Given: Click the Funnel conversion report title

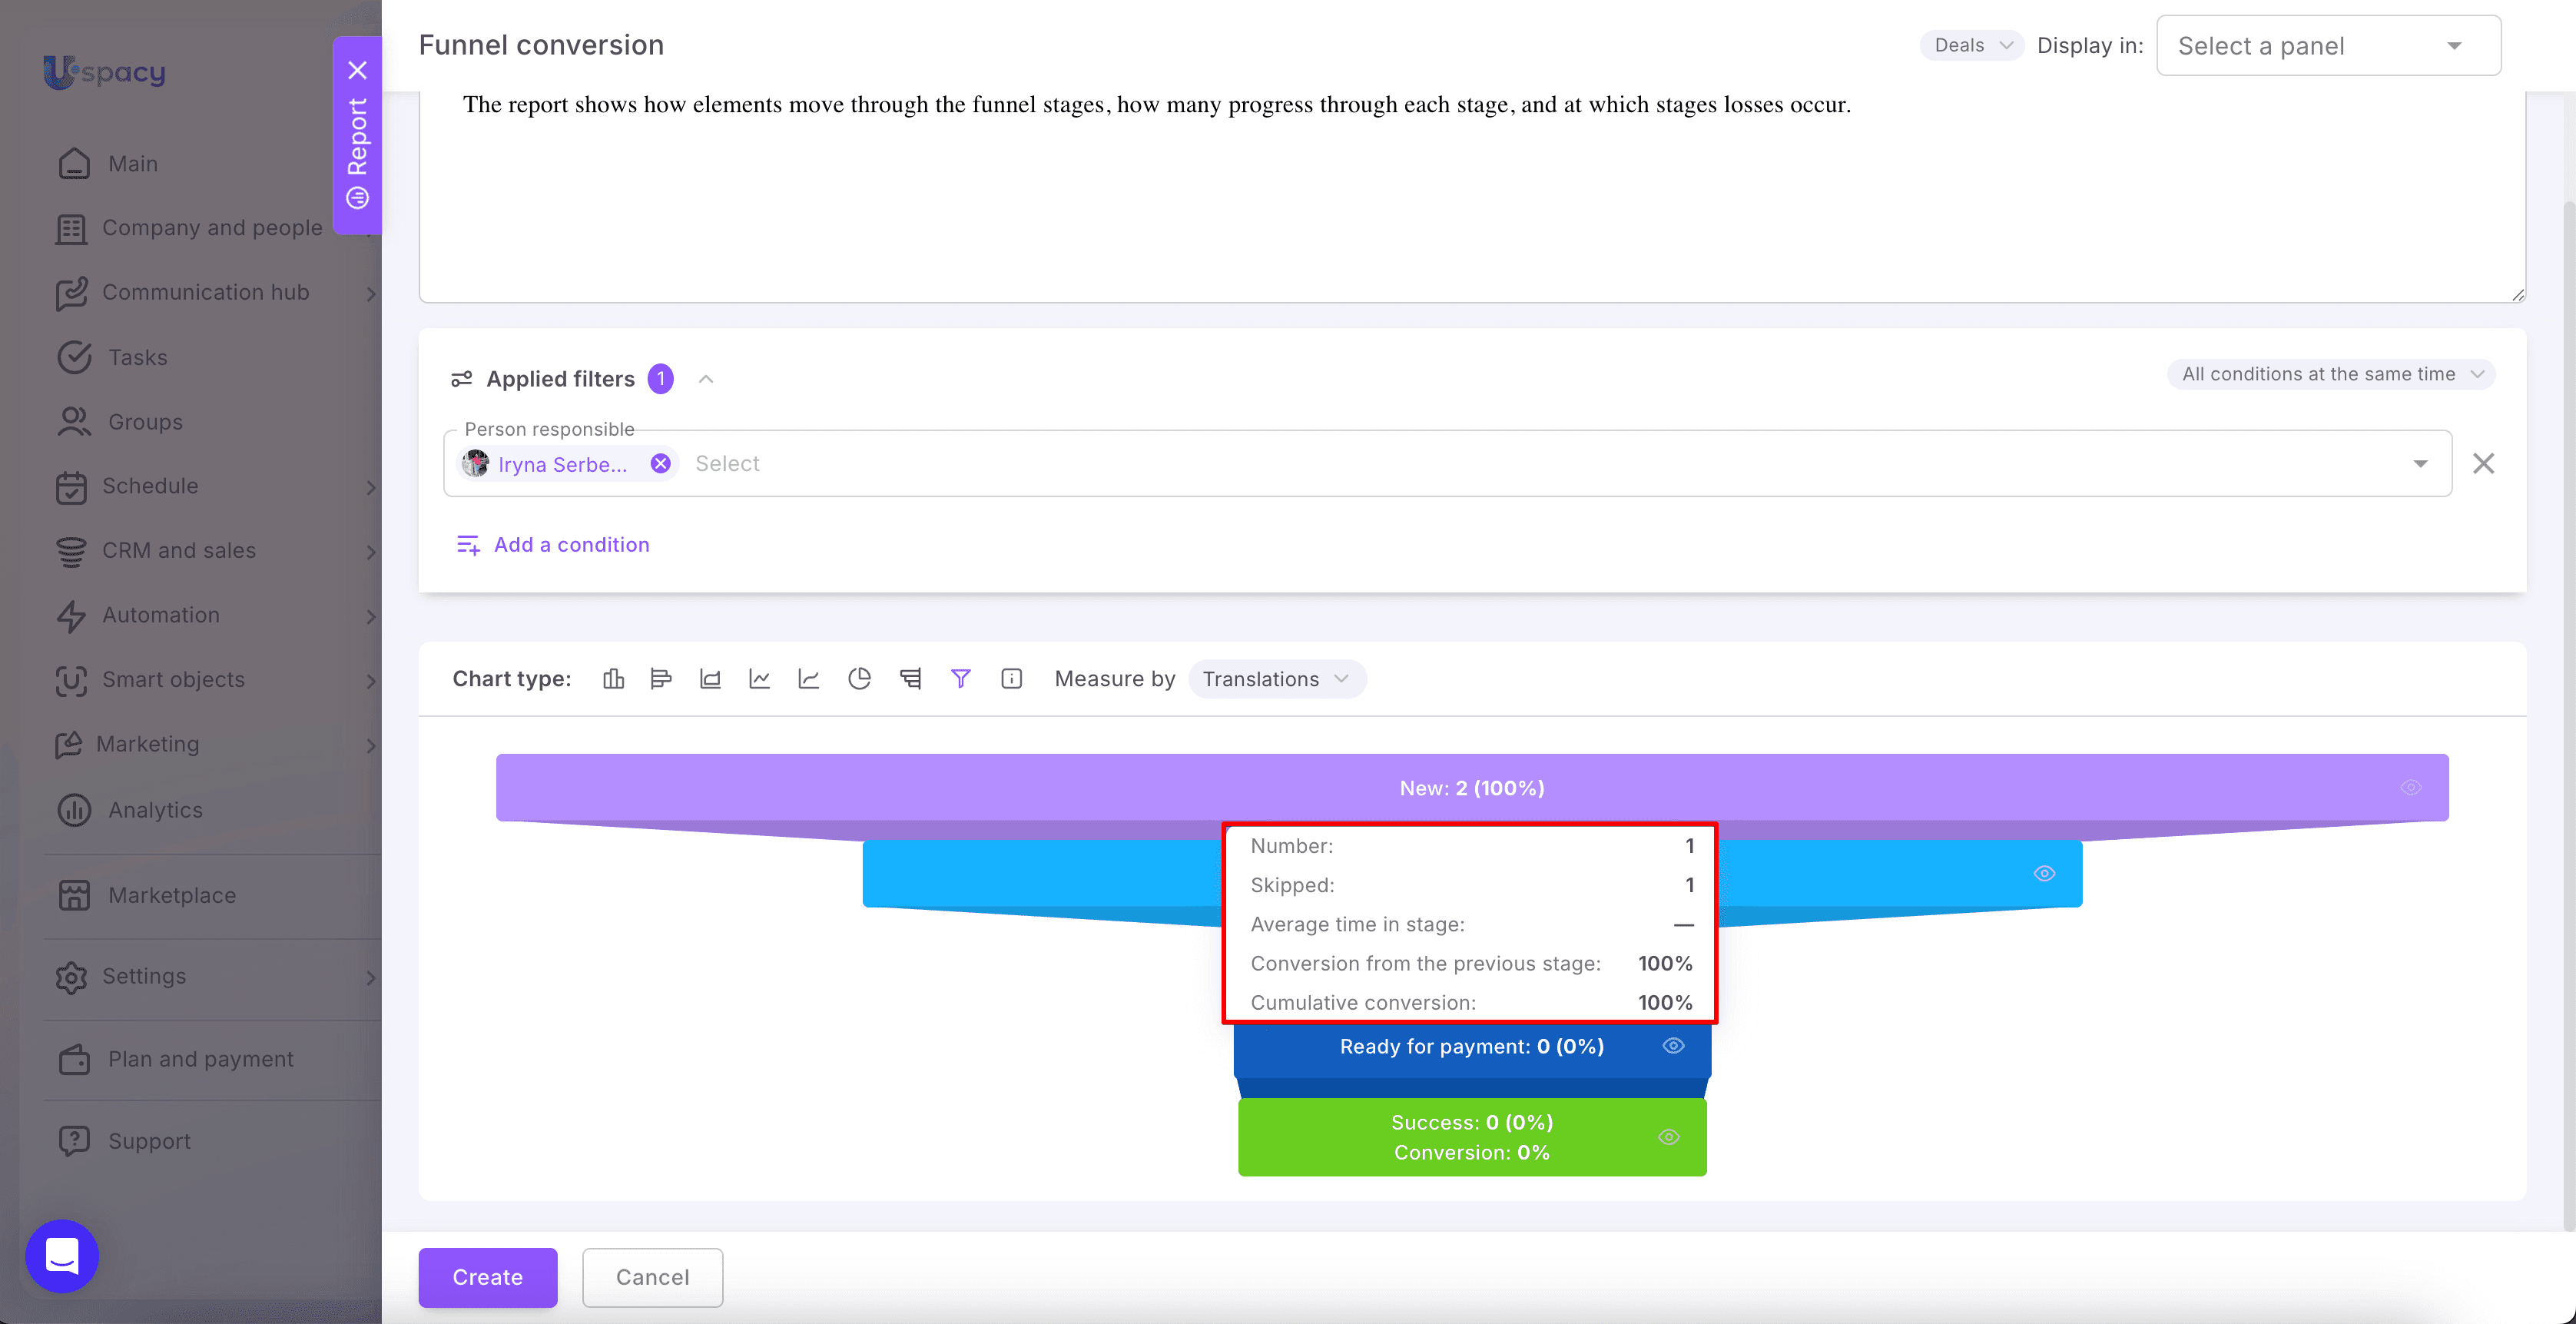Looking at the screenshot, I should 541,45.
